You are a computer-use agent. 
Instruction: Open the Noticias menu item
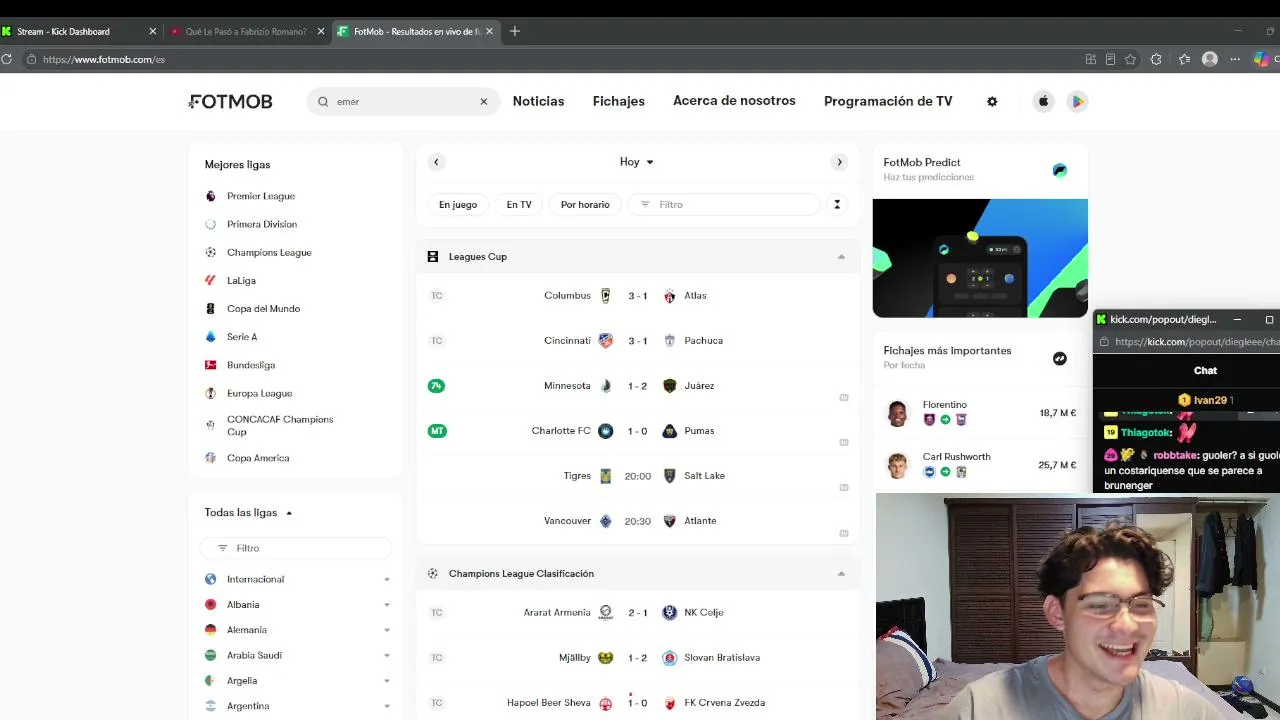tap(538, 101)
